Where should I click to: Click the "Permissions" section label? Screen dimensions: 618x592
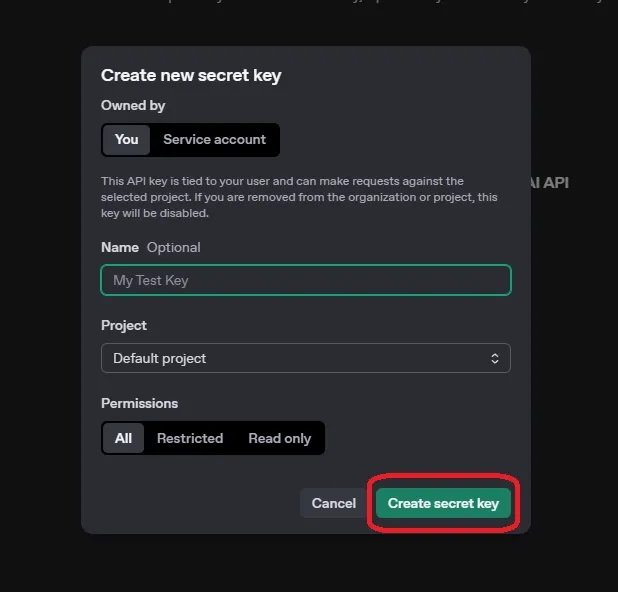pos(139,403)
